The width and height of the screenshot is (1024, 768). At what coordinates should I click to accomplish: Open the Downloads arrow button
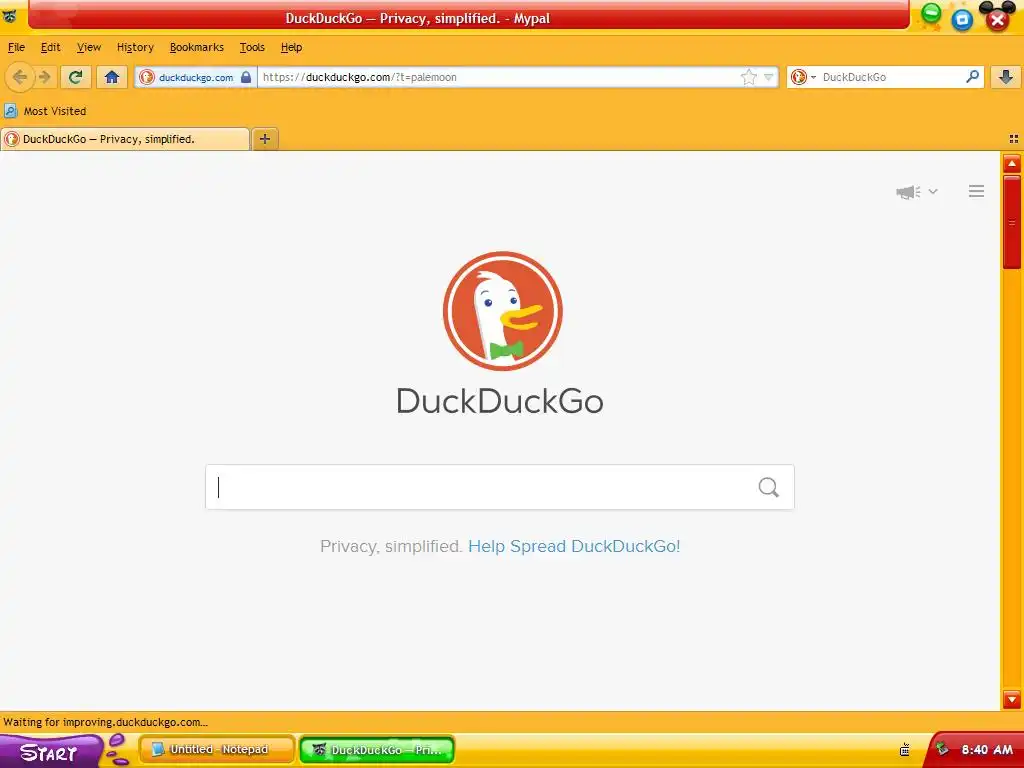pyautogui.click(x=1006, y=77)
